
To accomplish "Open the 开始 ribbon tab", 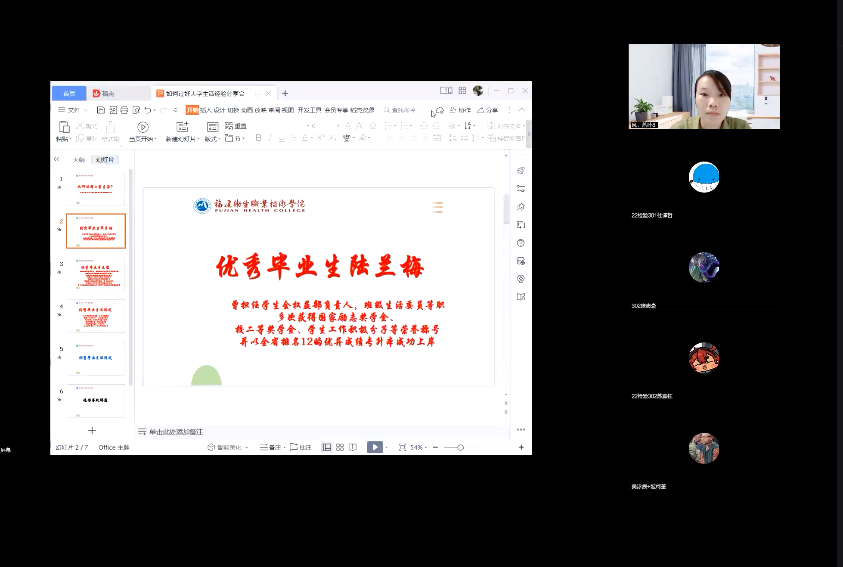I will tap(191, 110).
